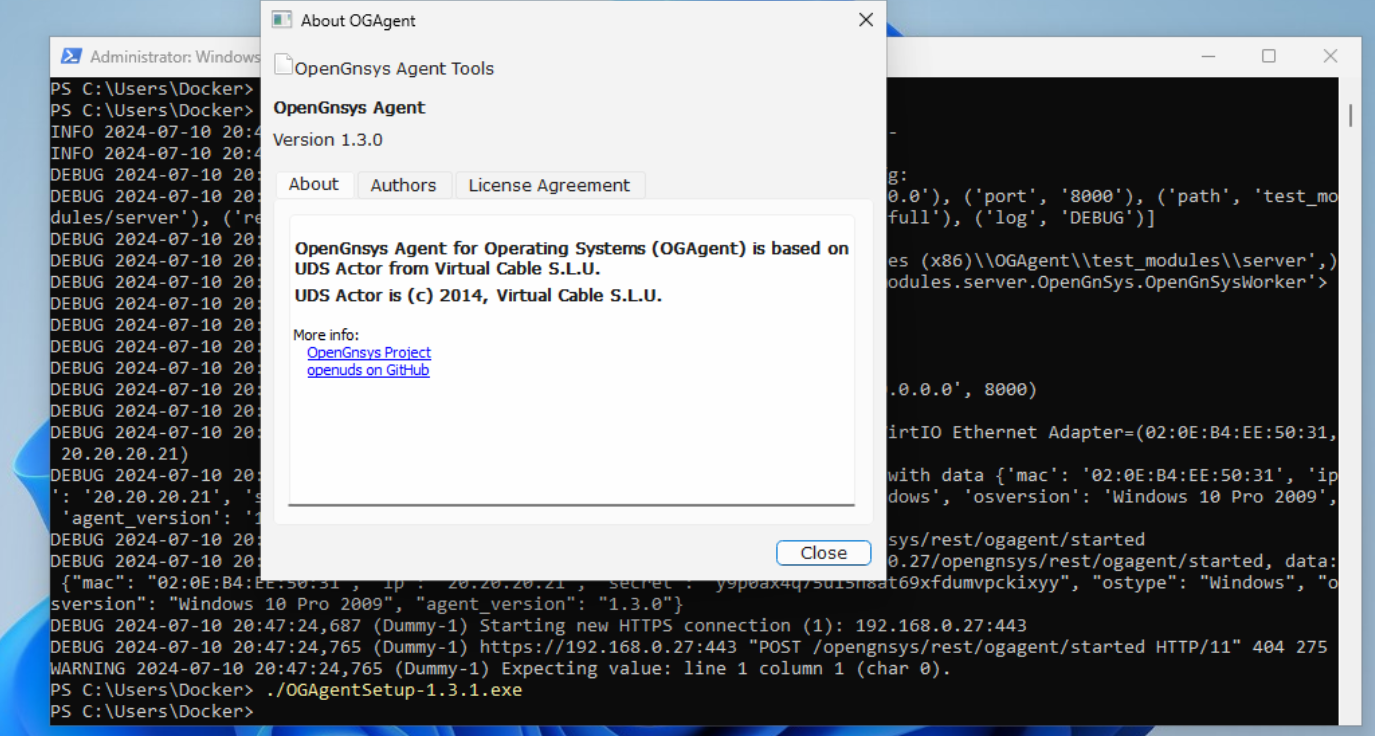Click the About OGAgent title bar text
1375x736 pixels.
[358, 21]
